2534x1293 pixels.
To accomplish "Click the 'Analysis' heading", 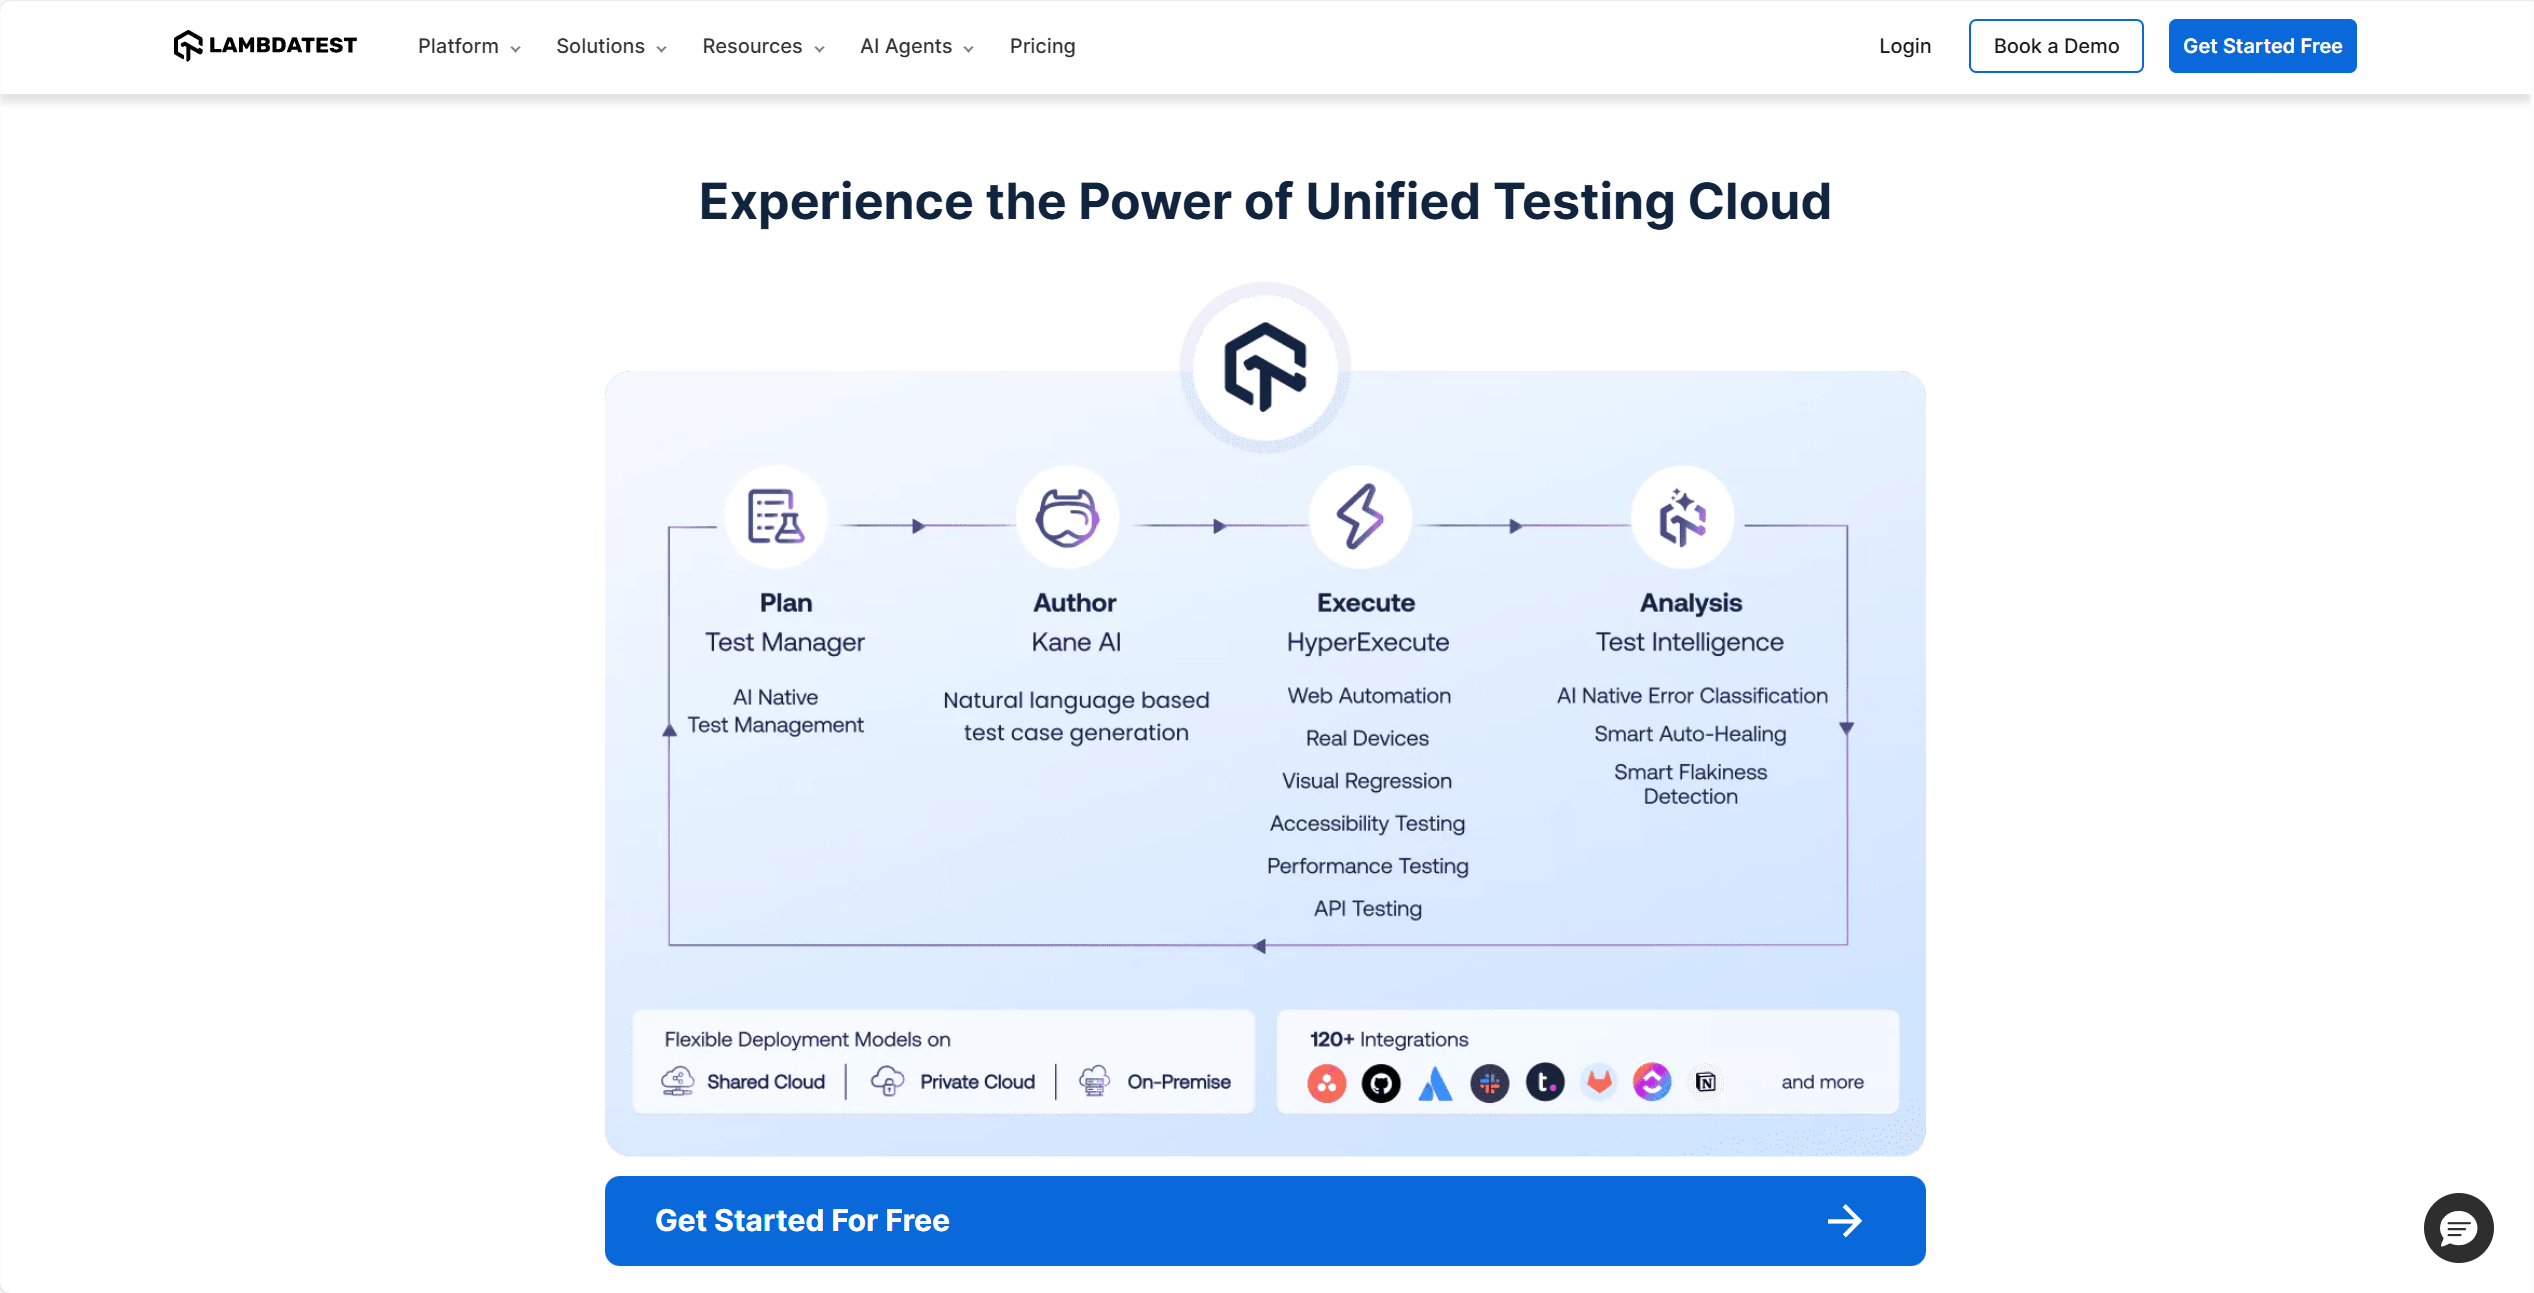I will 1691,603.
